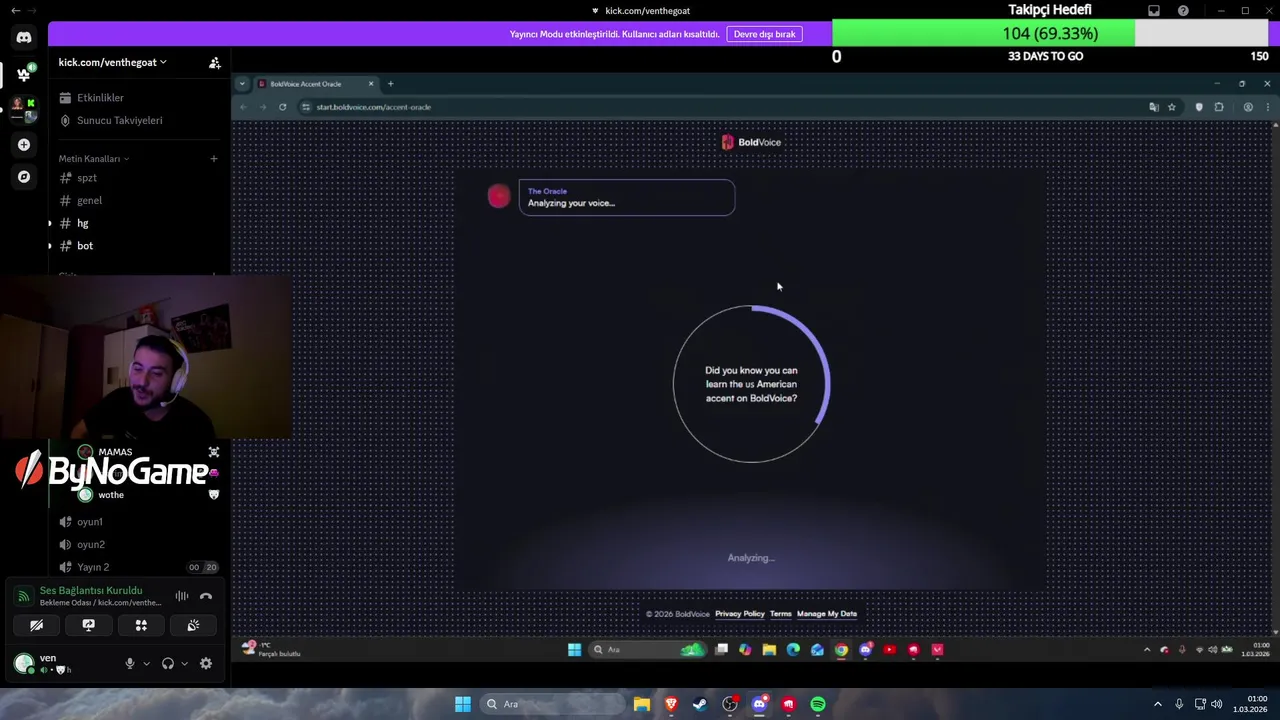
Task: Click the share your screen button
Action: [88, 625]
